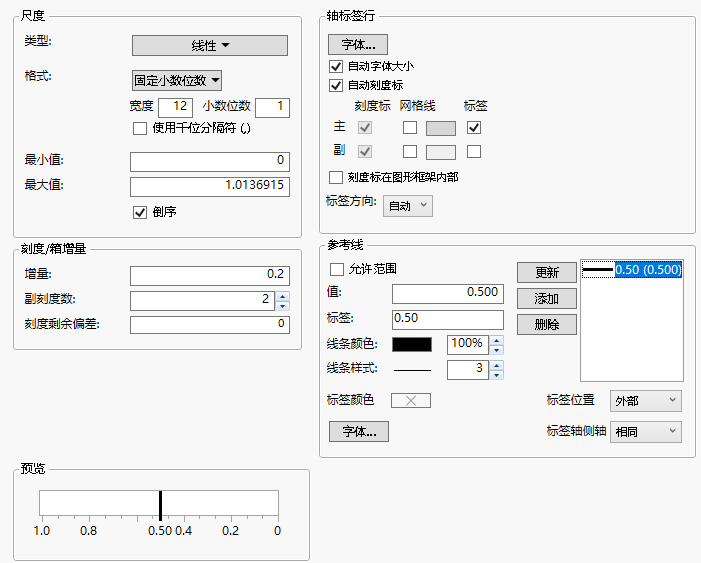Uncheck 主 row 标签 checkbox

[474, 127]
